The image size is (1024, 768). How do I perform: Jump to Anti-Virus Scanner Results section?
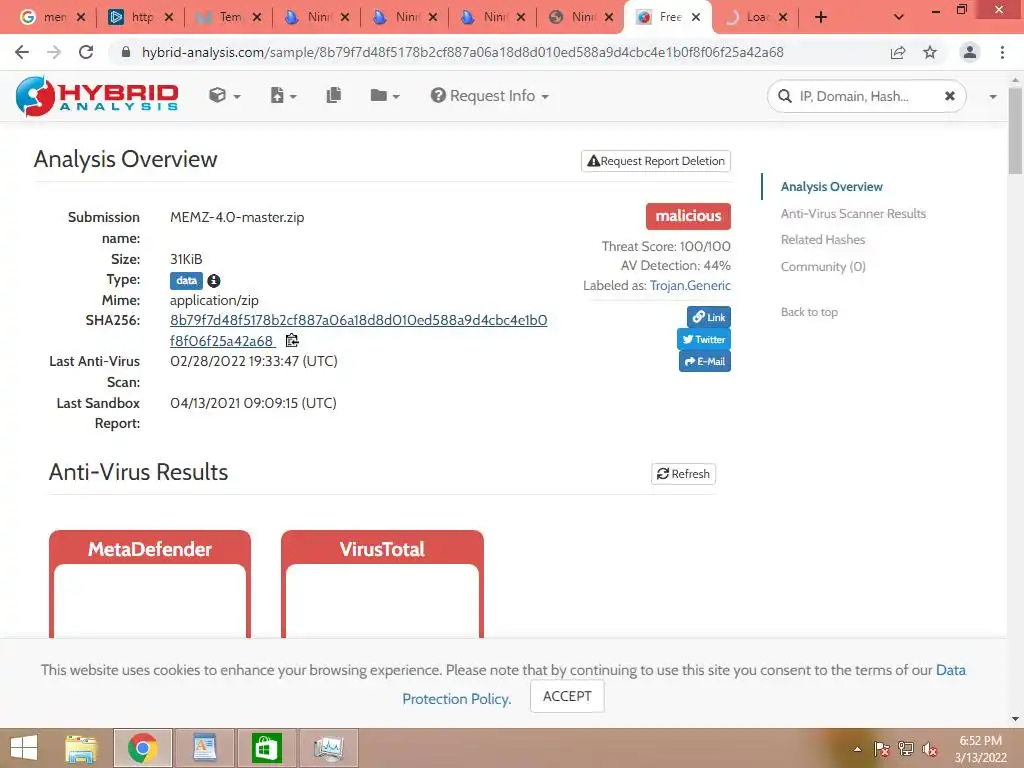pos(853,214)
